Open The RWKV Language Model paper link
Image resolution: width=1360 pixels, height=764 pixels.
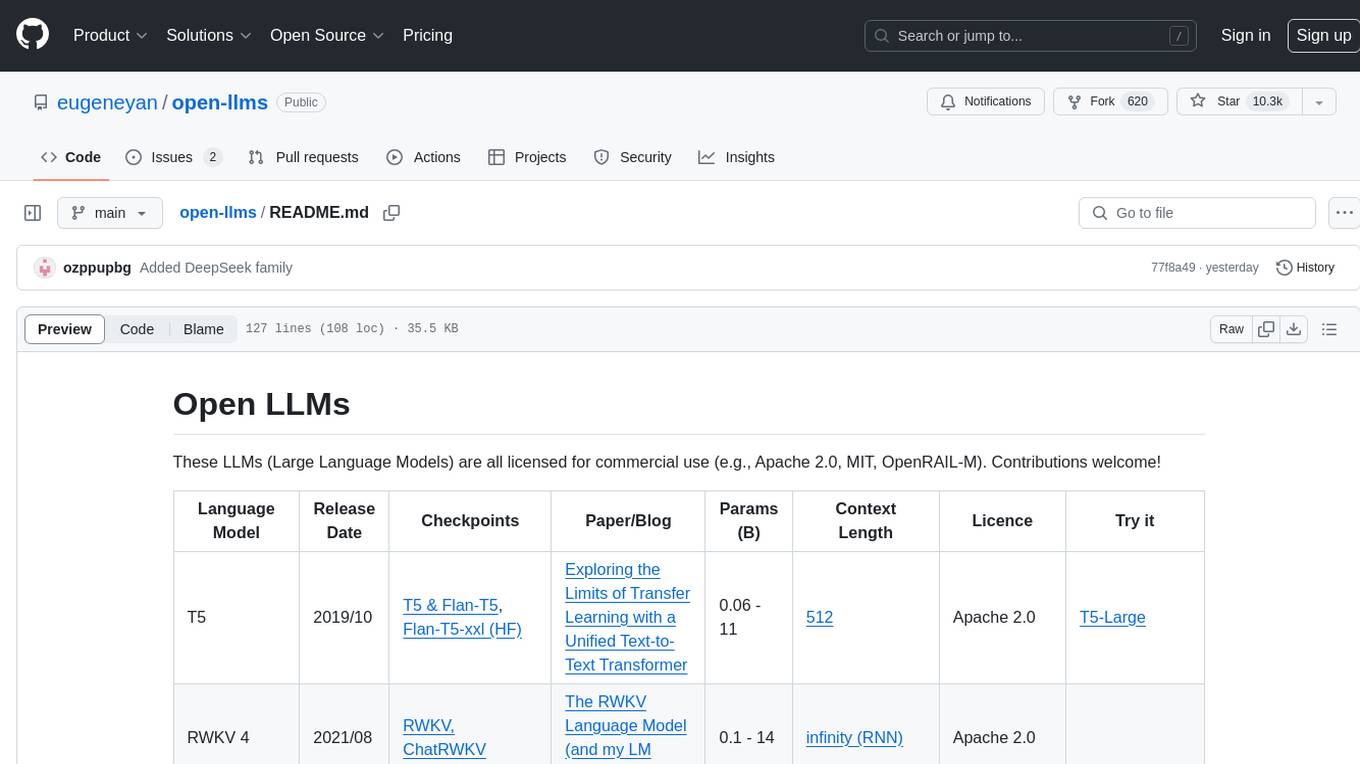click(625, 728)
